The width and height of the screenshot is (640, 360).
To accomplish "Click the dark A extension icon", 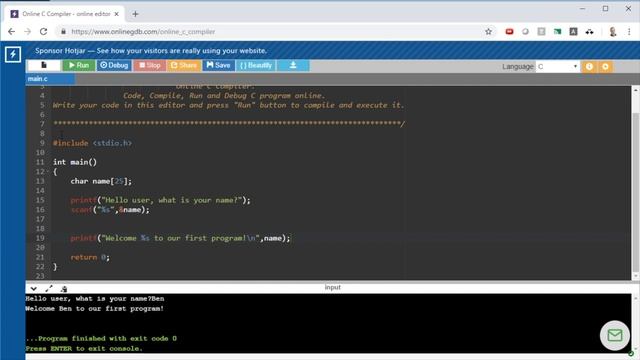I will [x=573, y=31].
